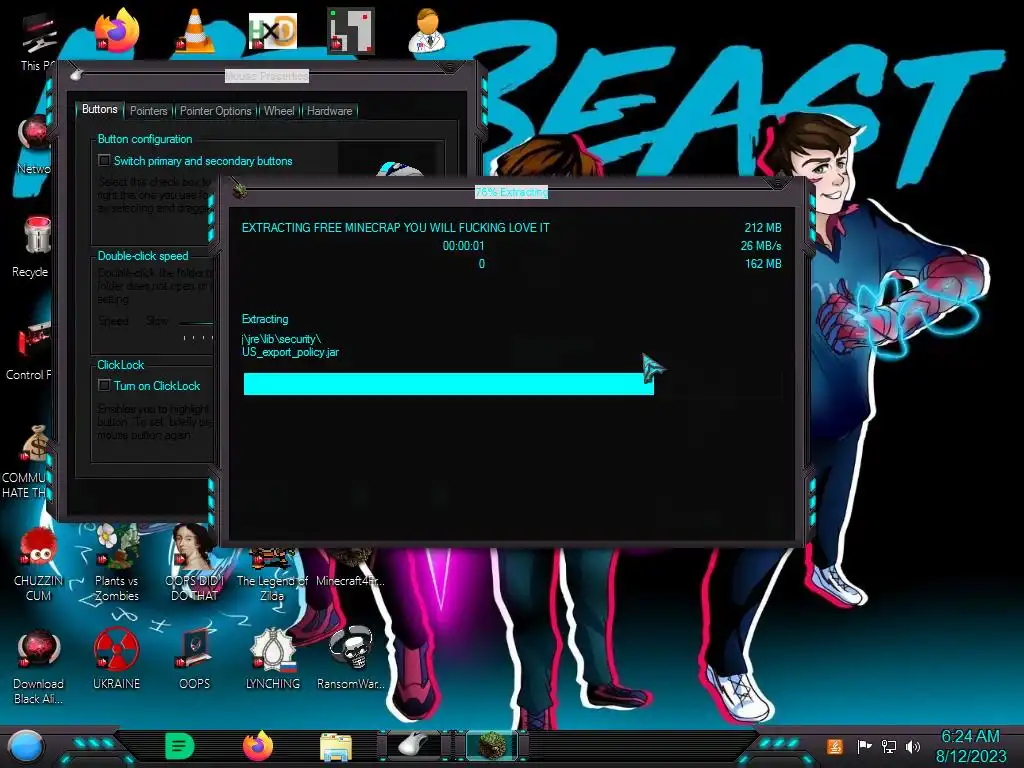
Task: Select the Buttons tab in Mouse Properties
Action: tap(99, 110)
